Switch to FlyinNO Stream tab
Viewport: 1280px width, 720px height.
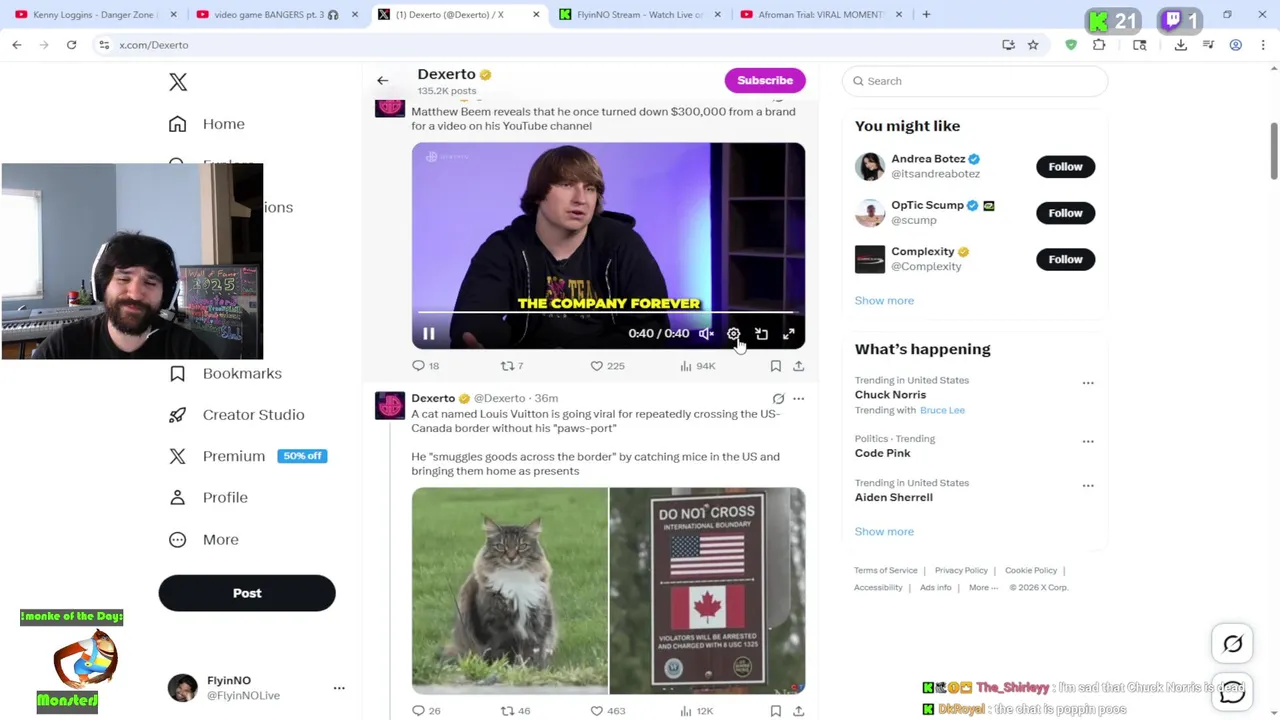click(640, 15)
